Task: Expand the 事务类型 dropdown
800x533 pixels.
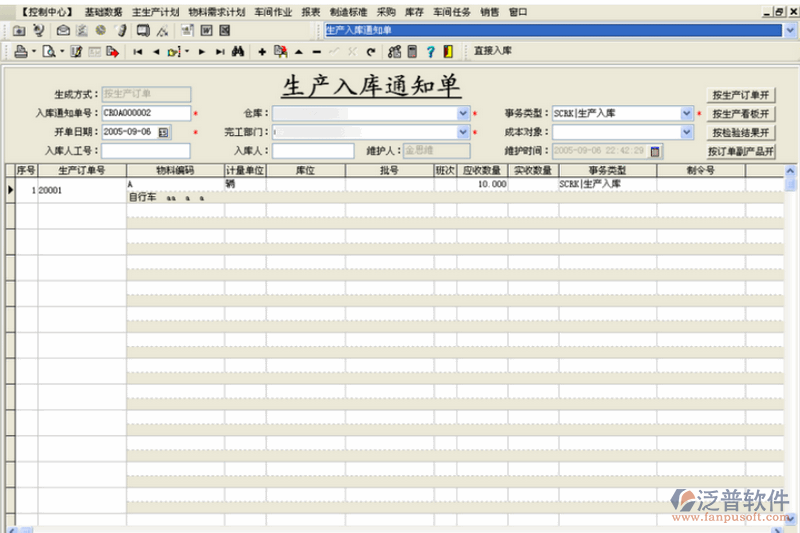Action: click(687, 113)
